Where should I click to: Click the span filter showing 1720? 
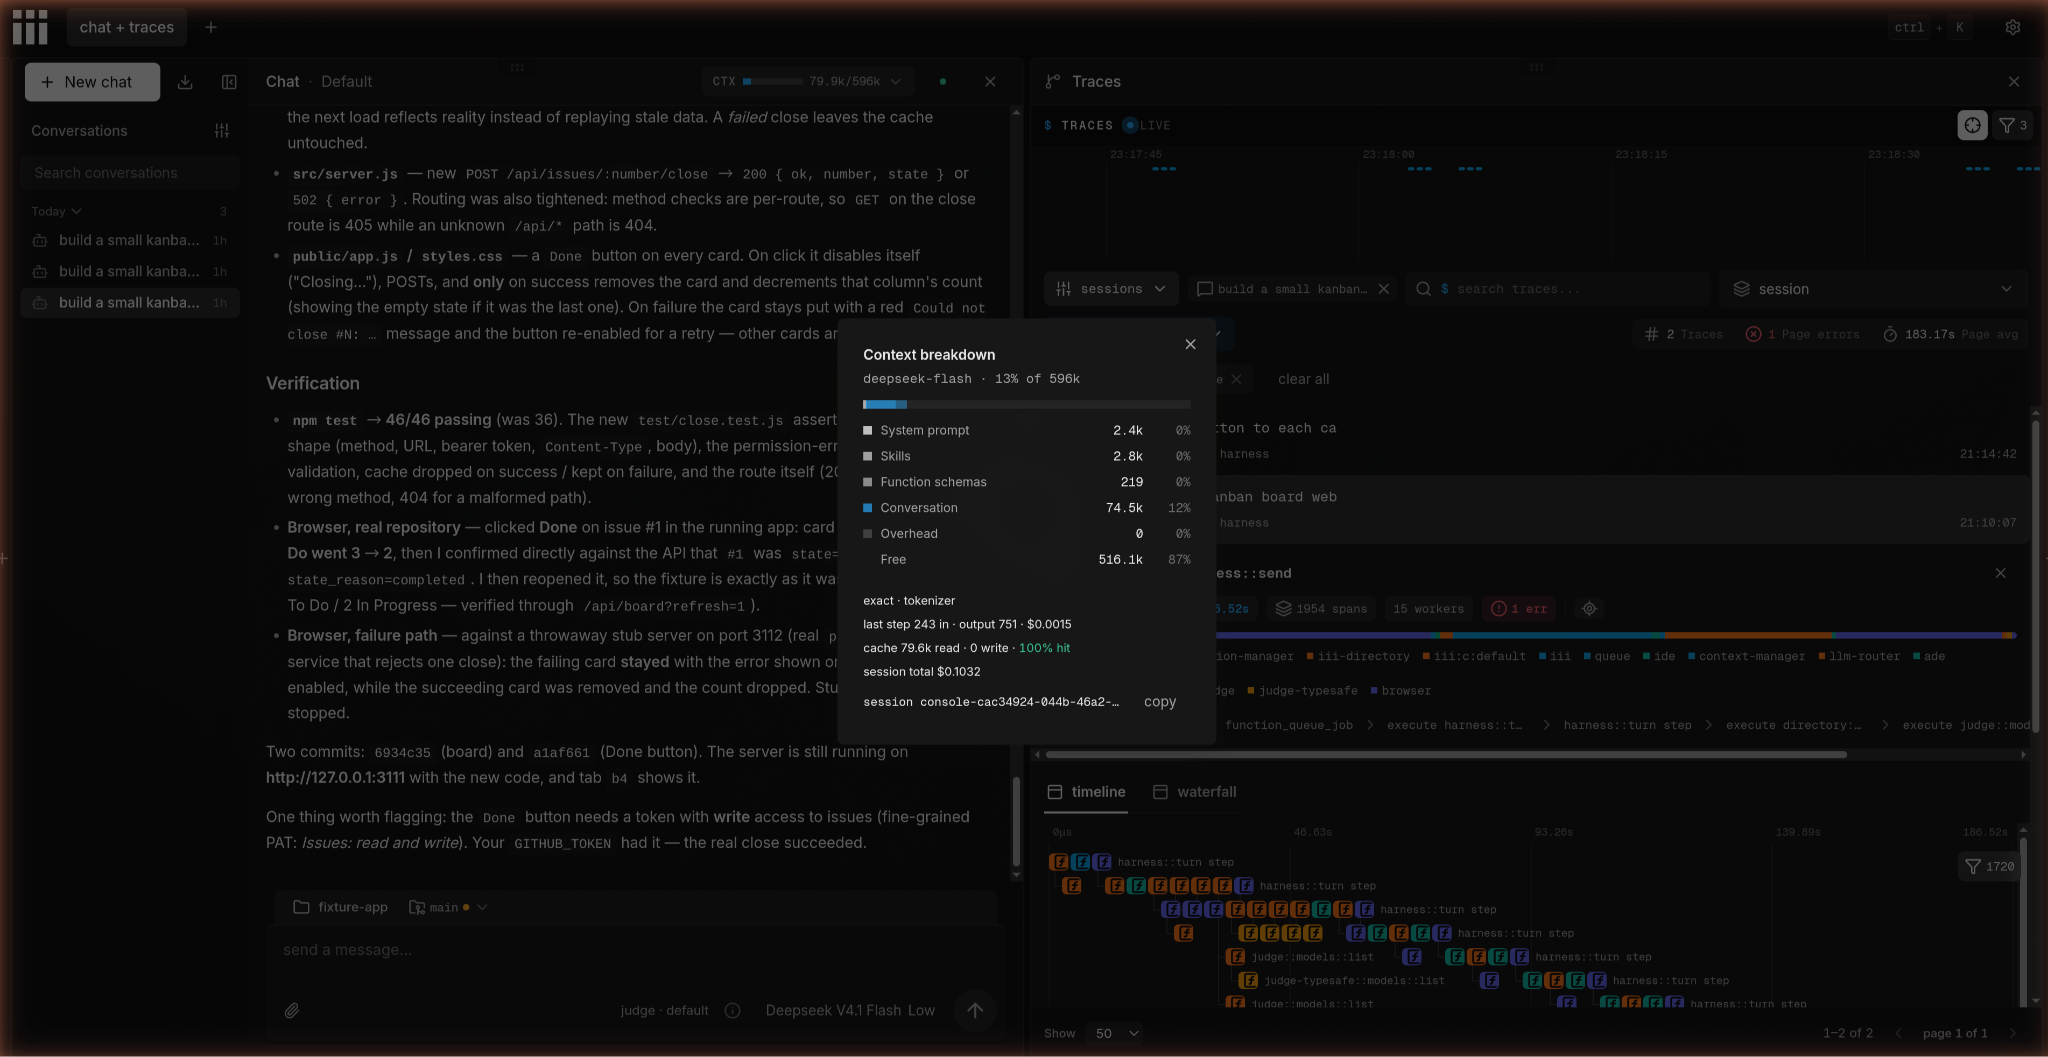point(1989,866)
